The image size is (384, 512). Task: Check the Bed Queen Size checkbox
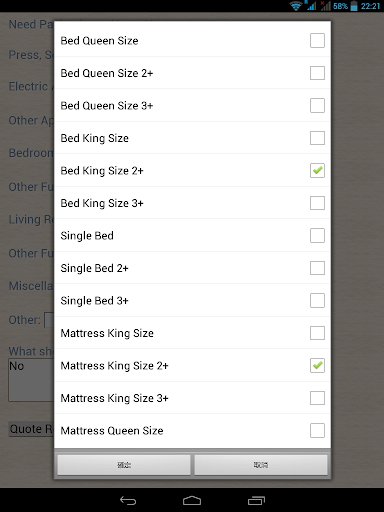[x=317, y=41]
